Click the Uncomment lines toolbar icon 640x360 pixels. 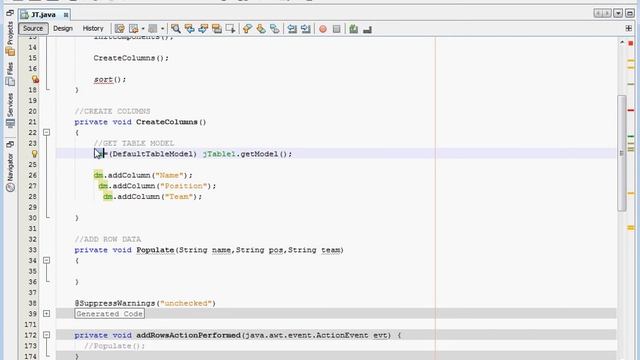click(x=367, y=29)
